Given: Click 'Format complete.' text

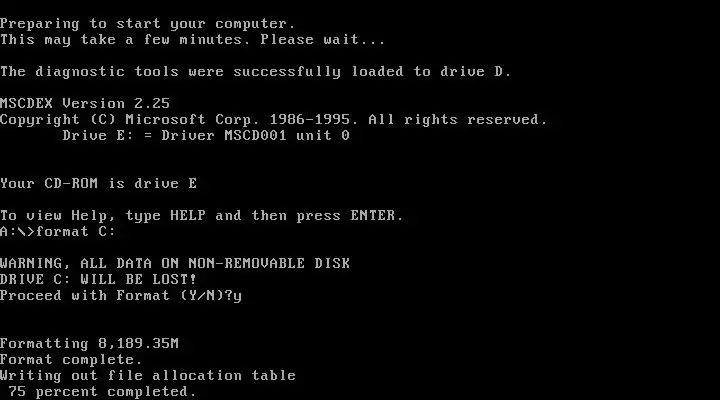Looking at the screenshot, I should (x=71, y=359).
